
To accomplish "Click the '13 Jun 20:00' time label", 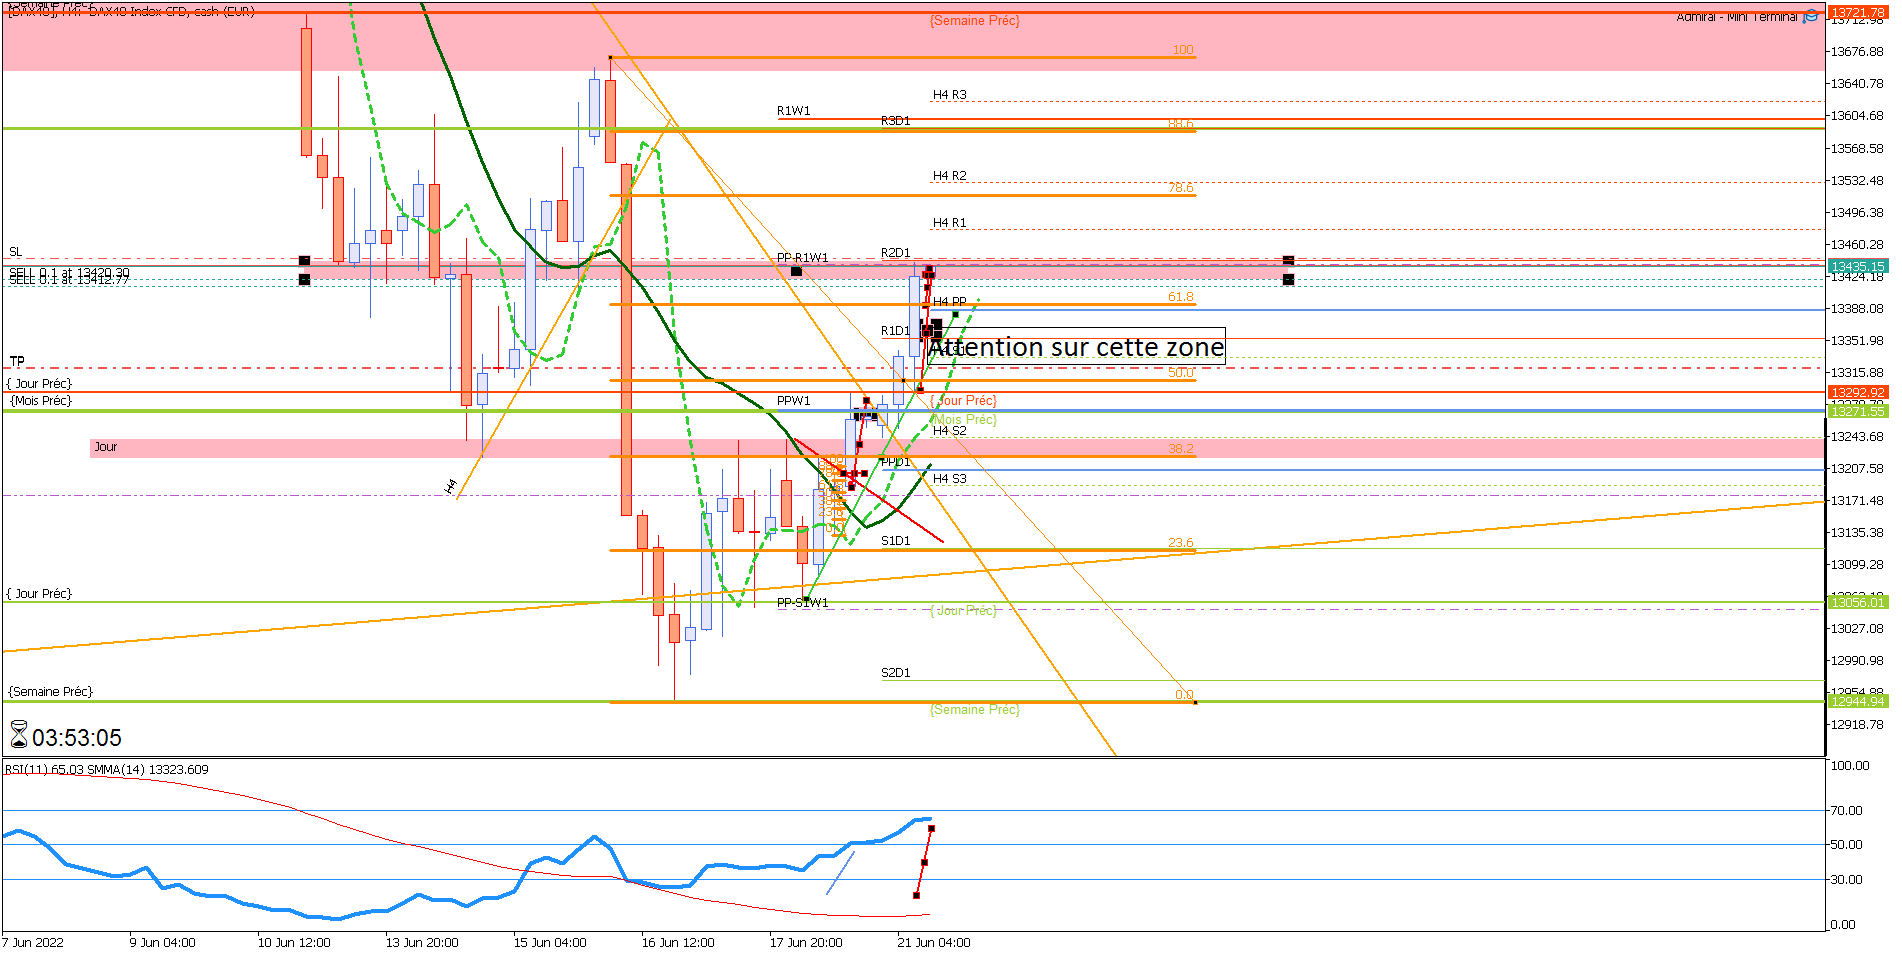I will pos(422,943).
